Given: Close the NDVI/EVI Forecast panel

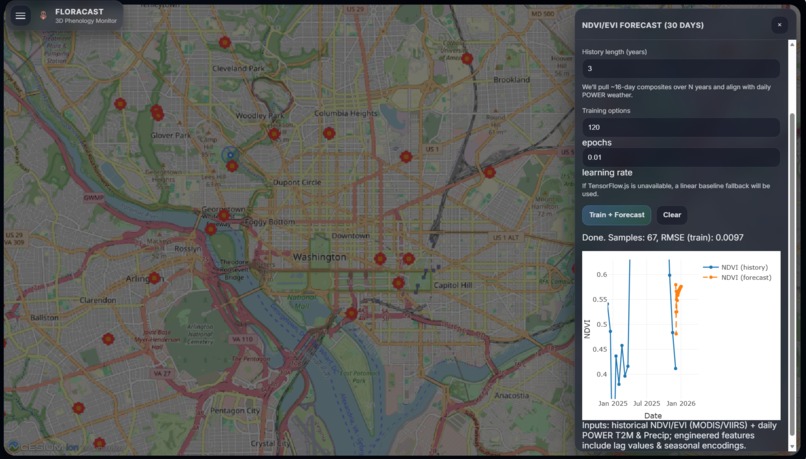Looking at the screenshot, I should click(x=779, y=25).
